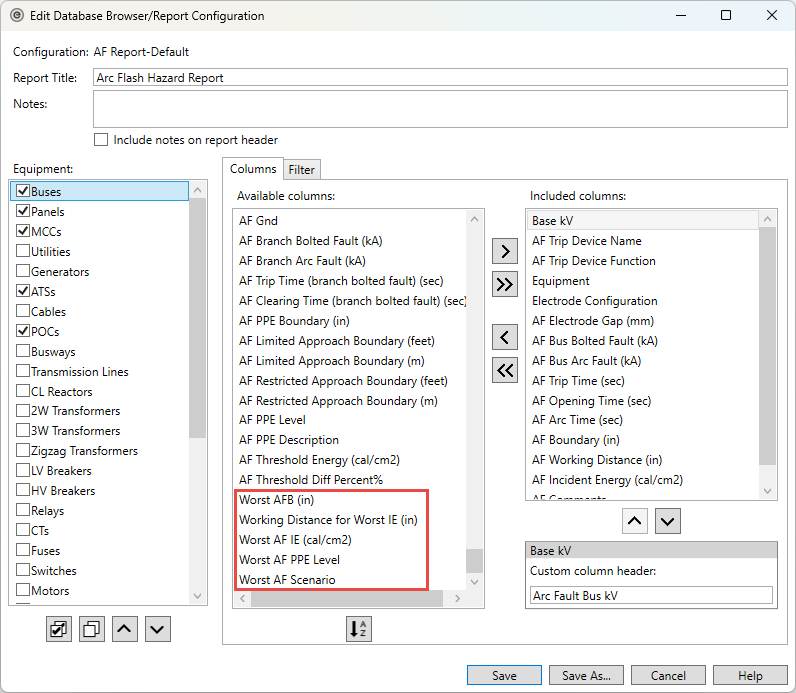Select 'Electrode Configuration' included column
This screenshot has height=693, width=796.
[x=594, y=301]
